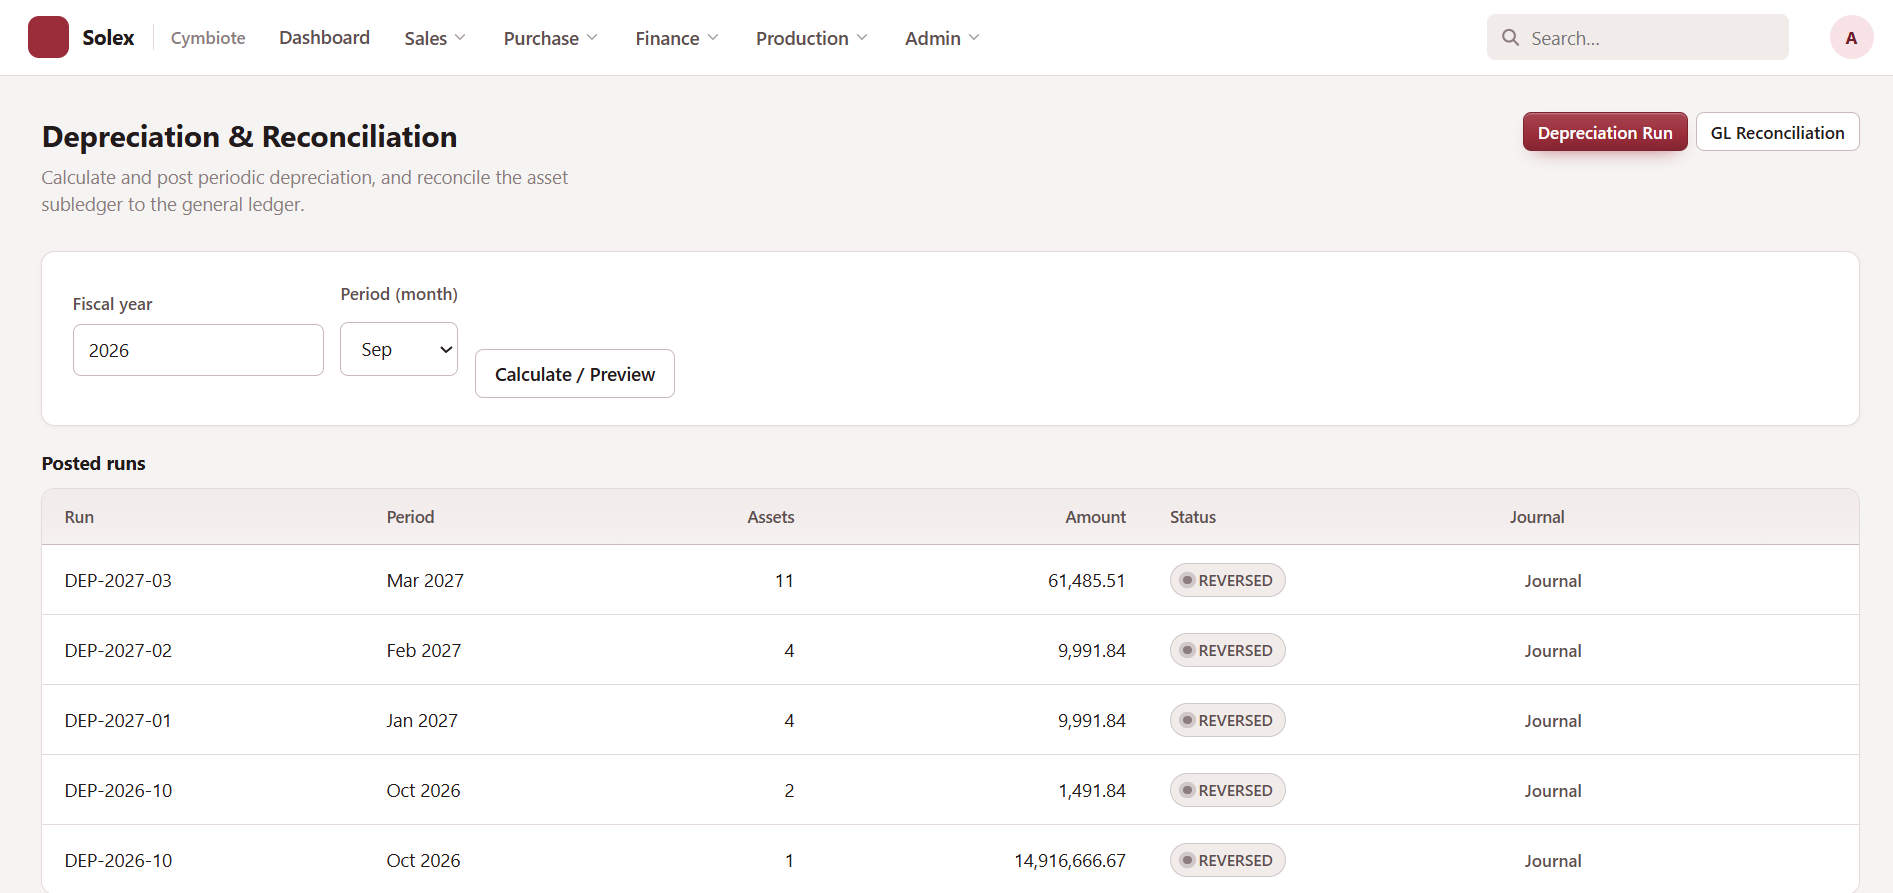The height and width of the screenshot is (893, 1893).
Task: Click the Posted runs heading
Action: click(94, 463)
